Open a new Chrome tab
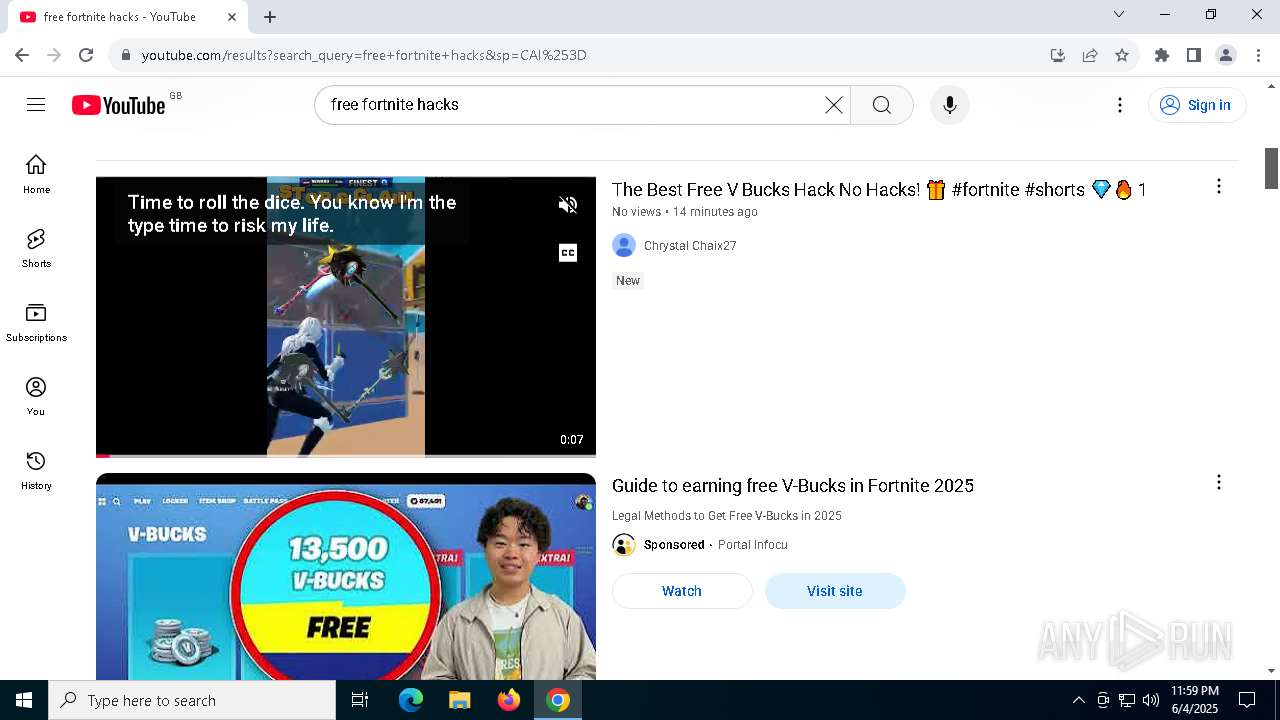The width and height of the screenshot is (1280, 720). point(270,17)
